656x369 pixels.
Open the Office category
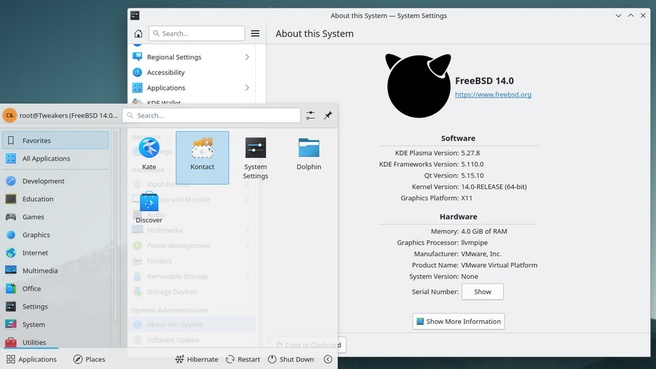[56, 289]
